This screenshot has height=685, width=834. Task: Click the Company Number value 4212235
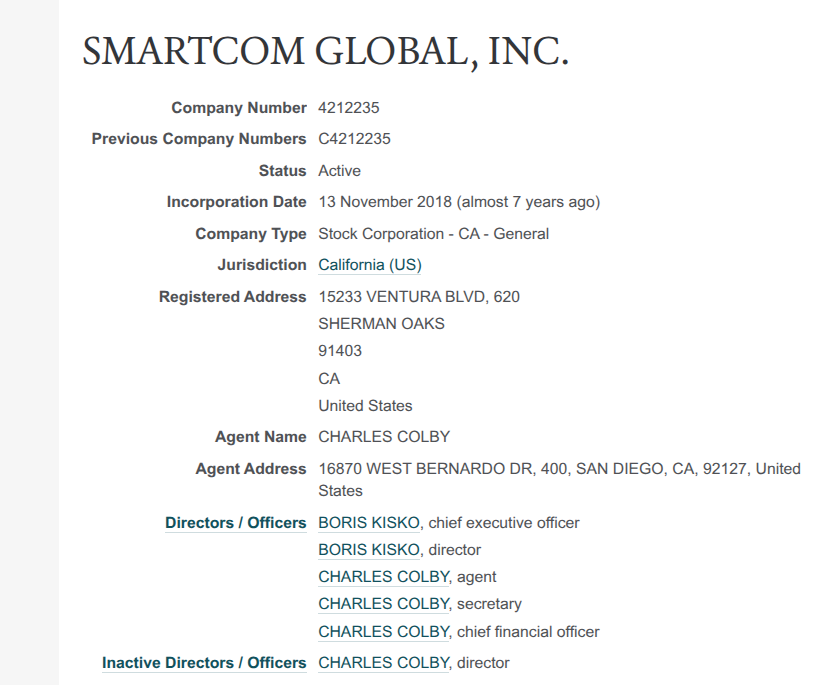(349, 108)
